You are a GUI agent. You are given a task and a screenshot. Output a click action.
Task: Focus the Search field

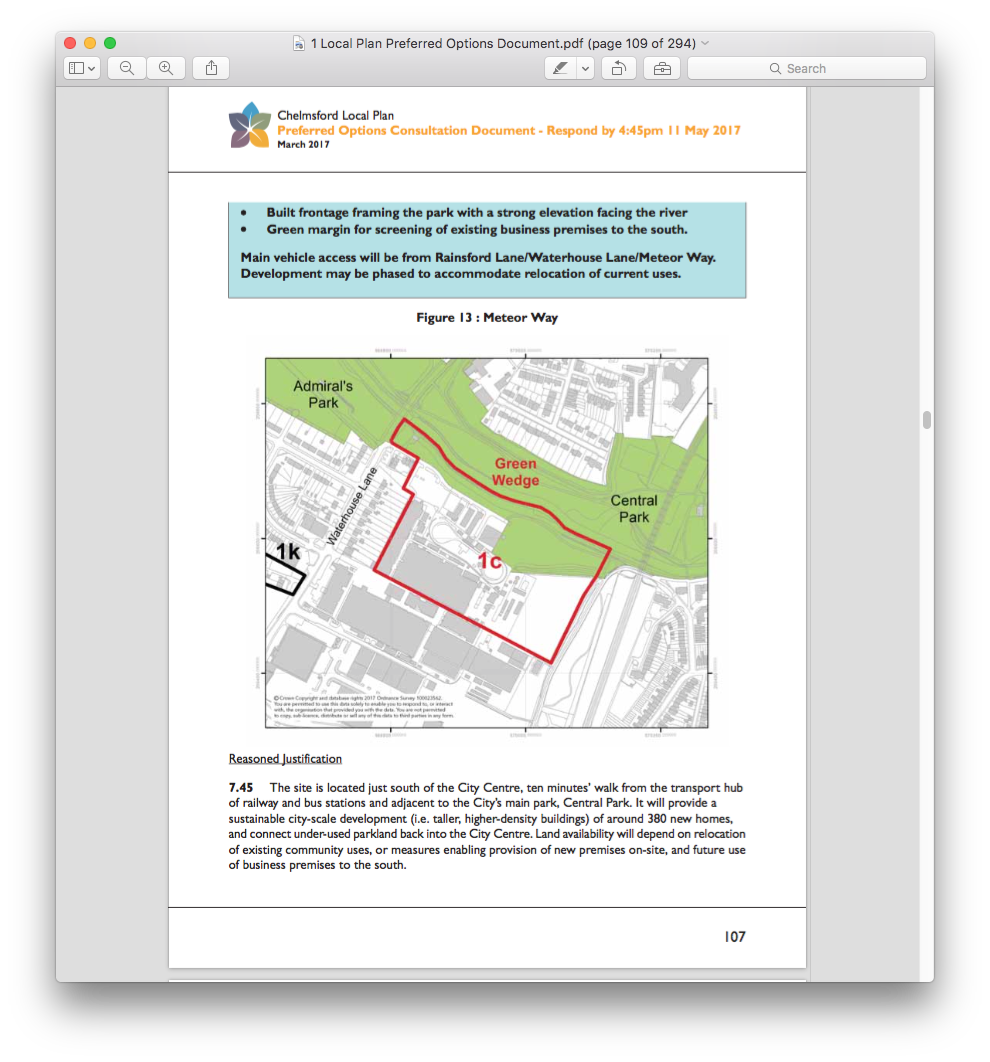(x=806, y=68)
